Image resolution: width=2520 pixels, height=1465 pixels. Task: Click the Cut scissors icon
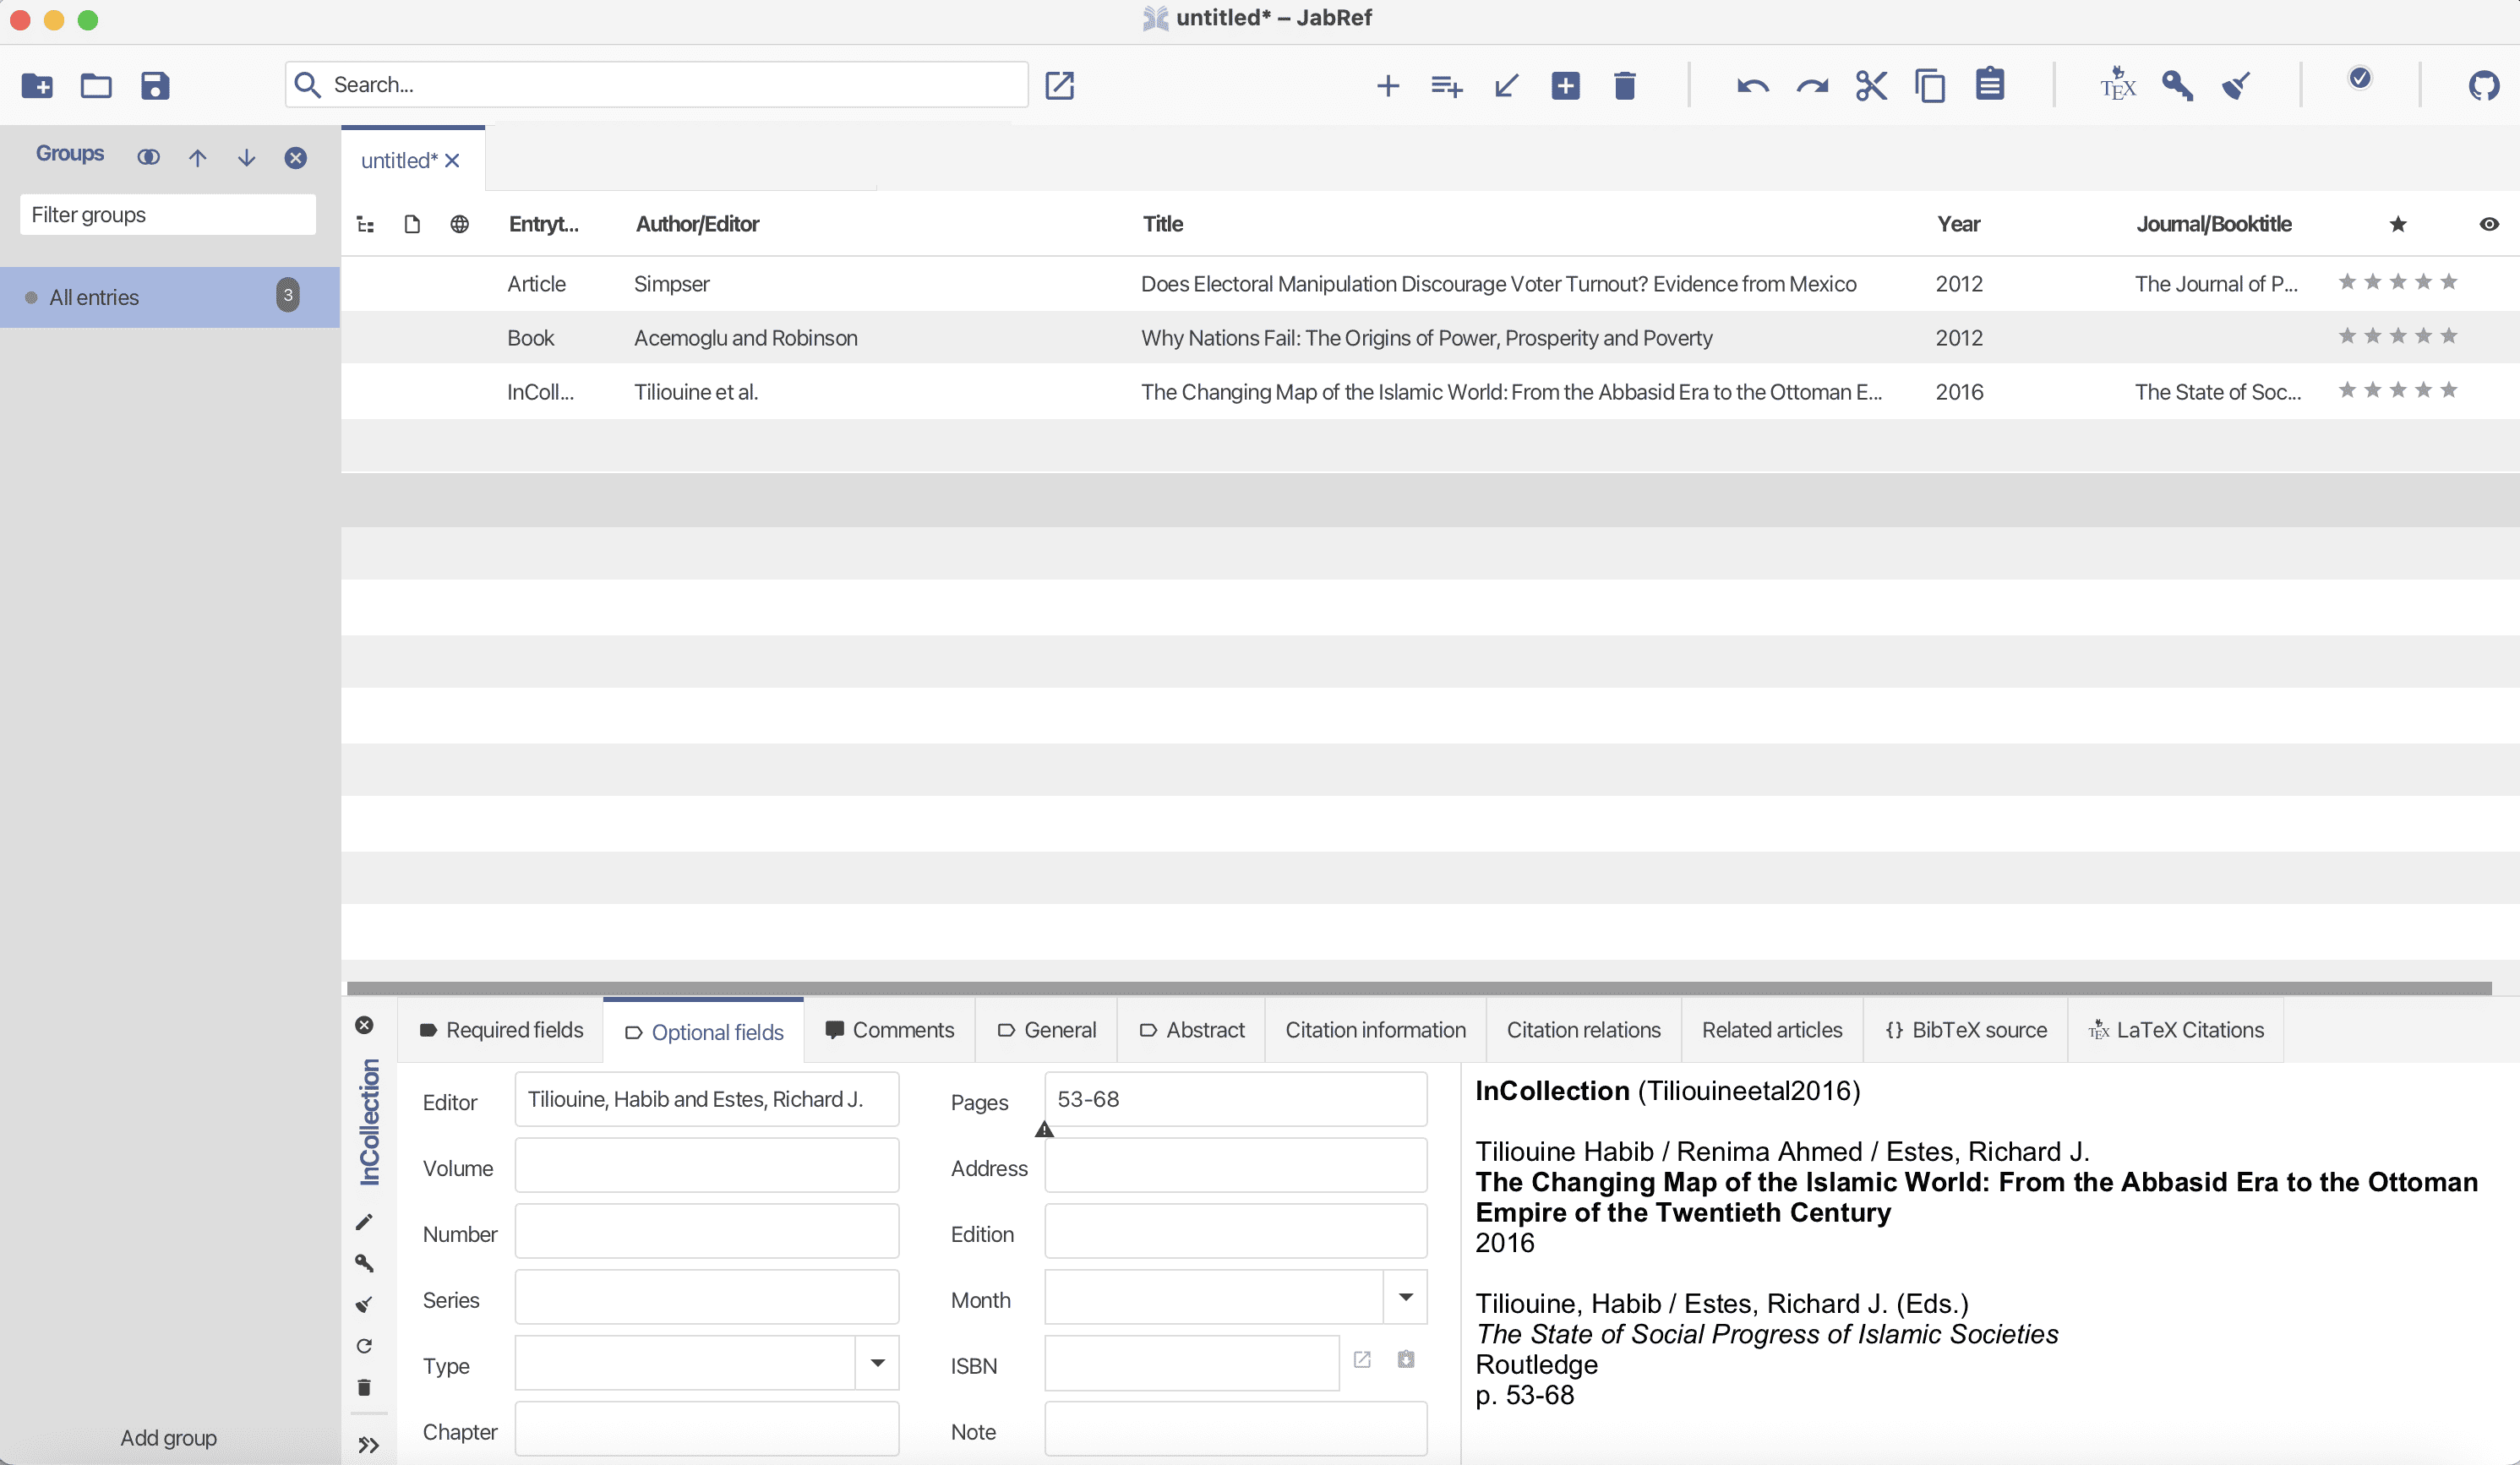(1871, 86)
